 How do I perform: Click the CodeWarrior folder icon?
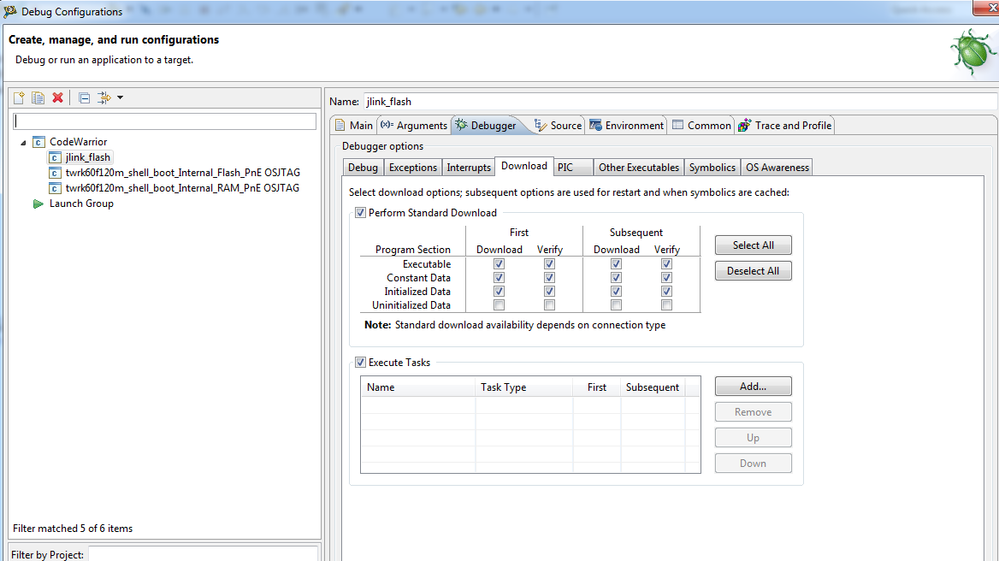pyautogui.click(x=39, y=142)
